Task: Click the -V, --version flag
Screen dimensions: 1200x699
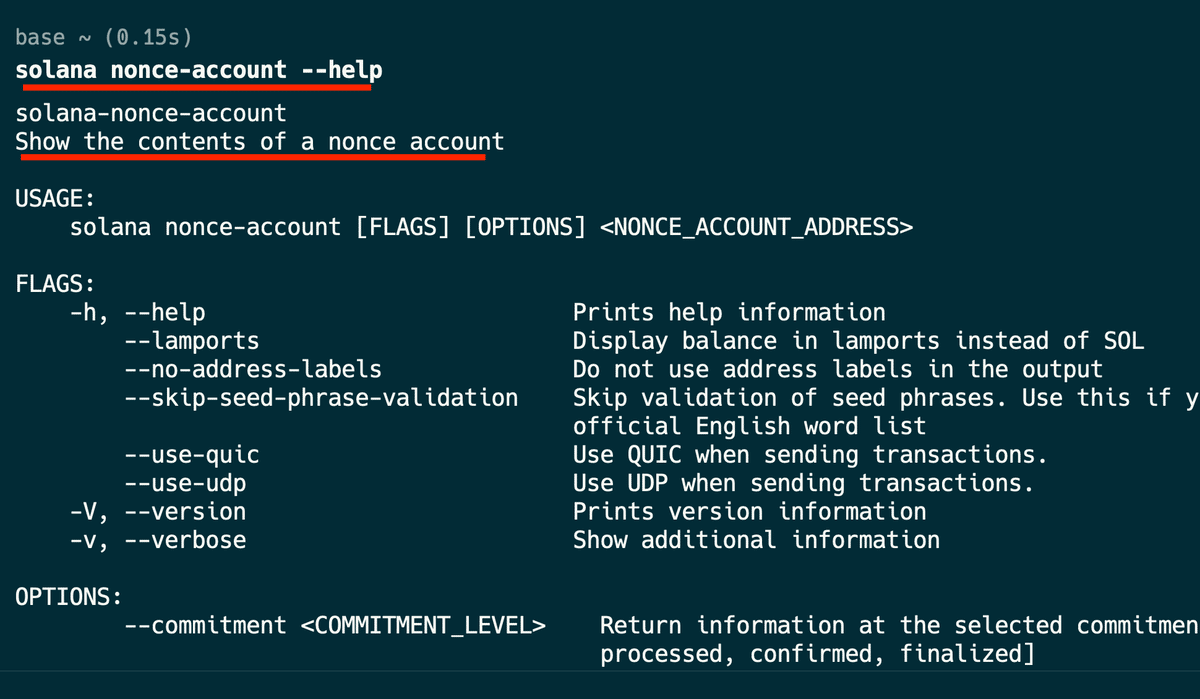Action: (158, 512)
